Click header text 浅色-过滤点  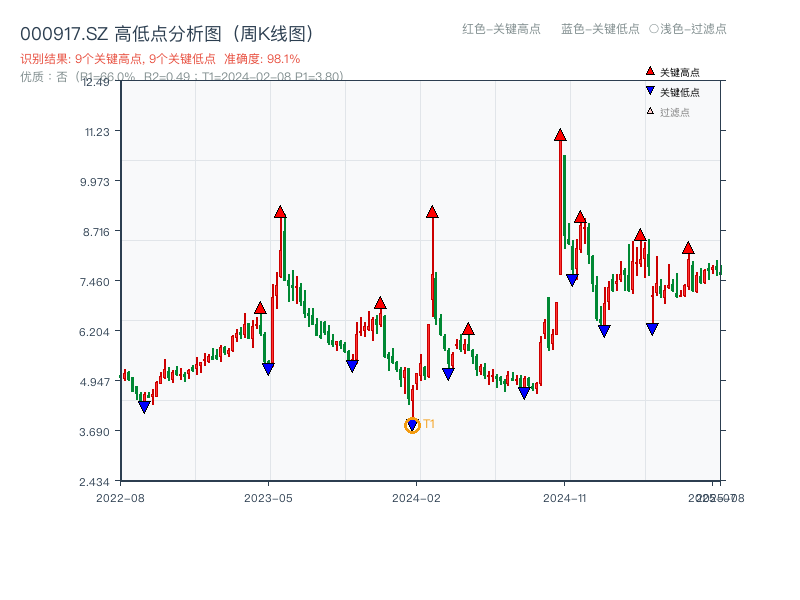tap(693, 29)
